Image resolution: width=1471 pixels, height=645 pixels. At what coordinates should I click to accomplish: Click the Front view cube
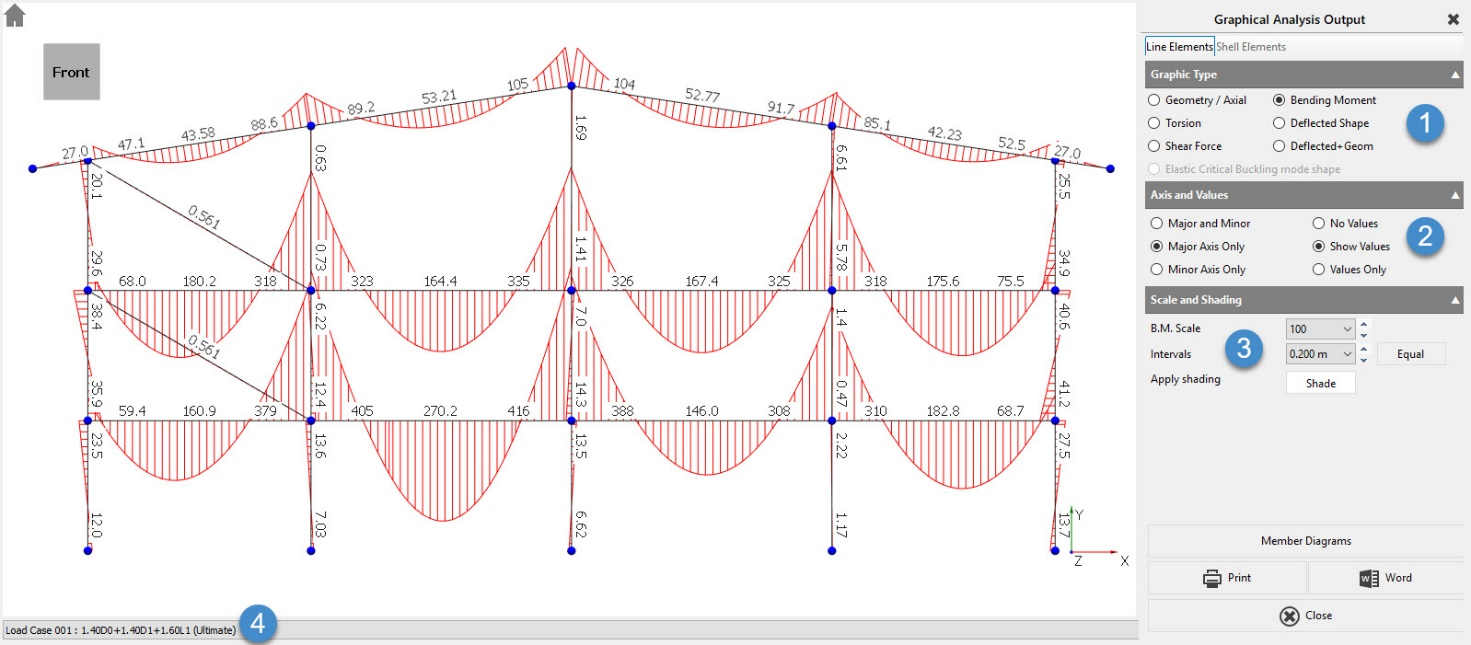71,72
